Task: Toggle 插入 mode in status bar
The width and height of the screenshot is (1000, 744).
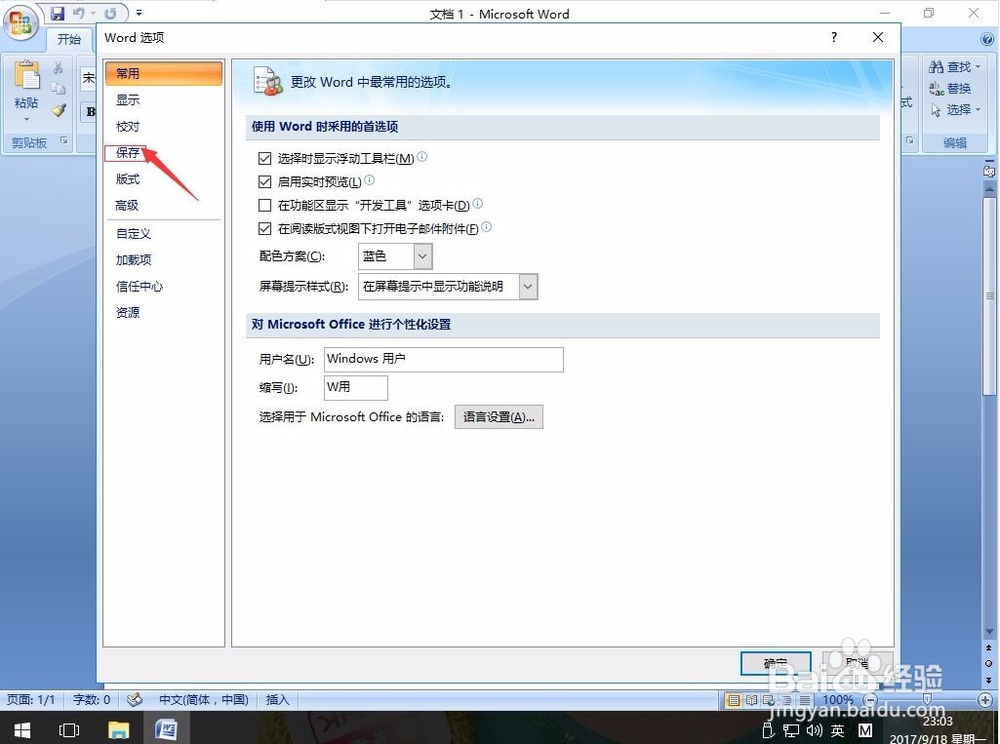Action: tap(277, 700)
